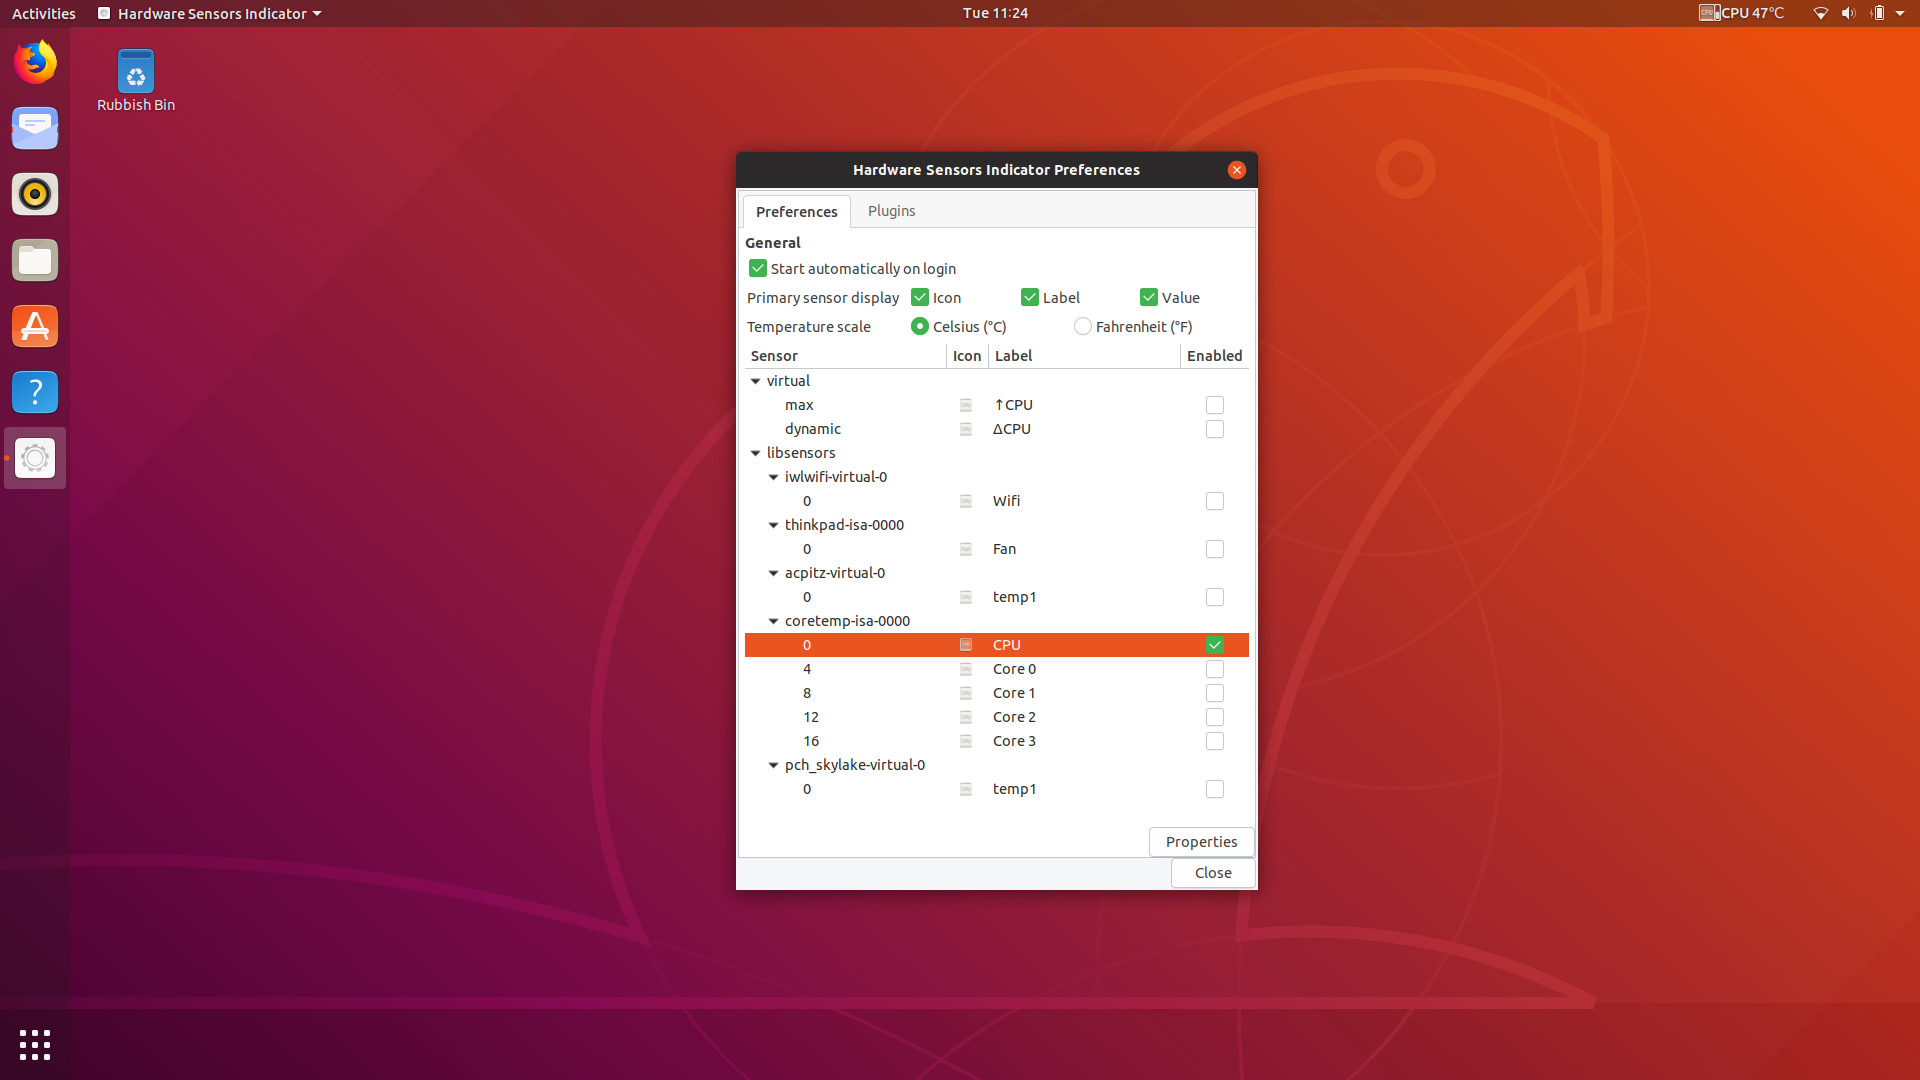Enable the Core 0 sensor checkbox
Screen dimensions: 1920x1080
pyautogui.click(x=1214, y=669)
